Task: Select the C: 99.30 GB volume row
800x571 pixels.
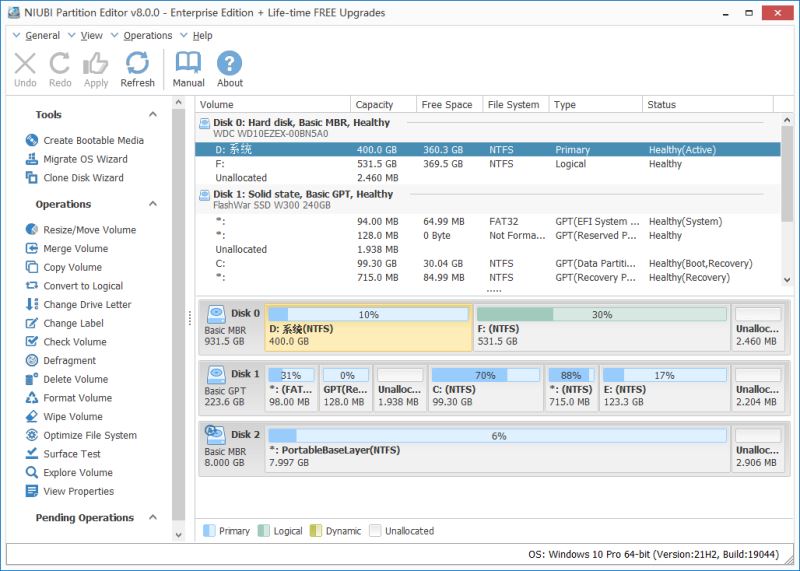Action: tap(488, 263)
